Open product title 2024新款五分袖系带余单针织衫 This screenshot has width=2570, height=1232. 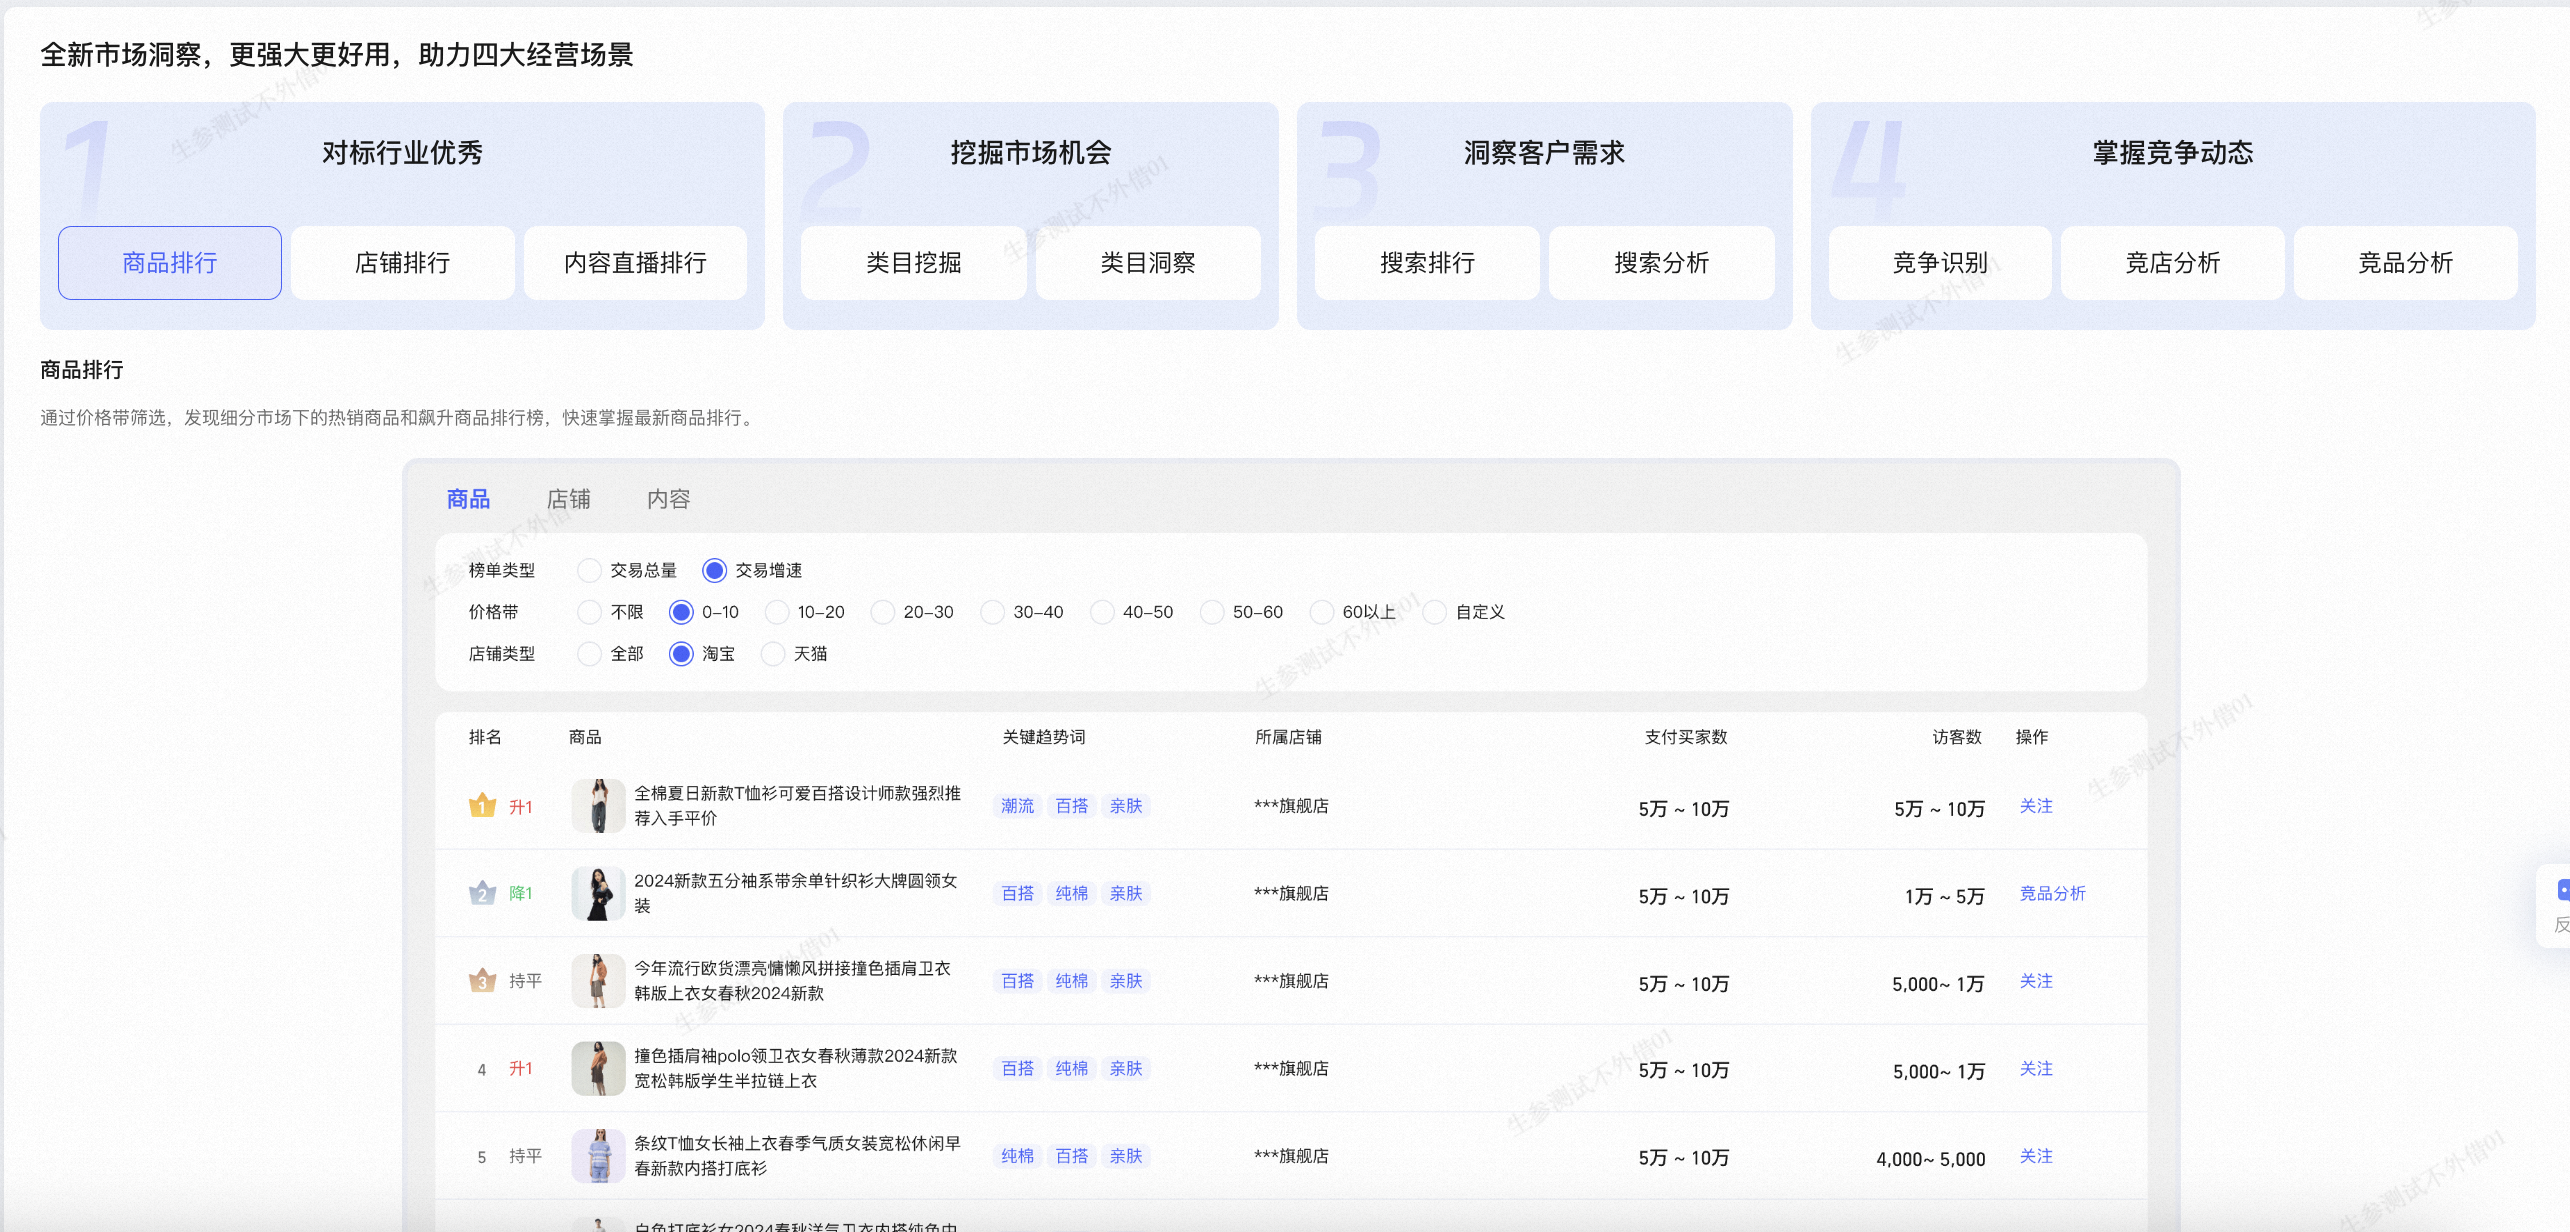(x=796, y=893)
